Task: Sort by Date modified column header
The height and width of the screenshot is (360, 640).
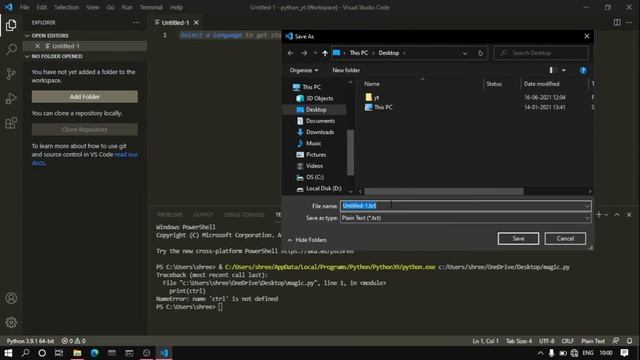Action: pos(541,84)
